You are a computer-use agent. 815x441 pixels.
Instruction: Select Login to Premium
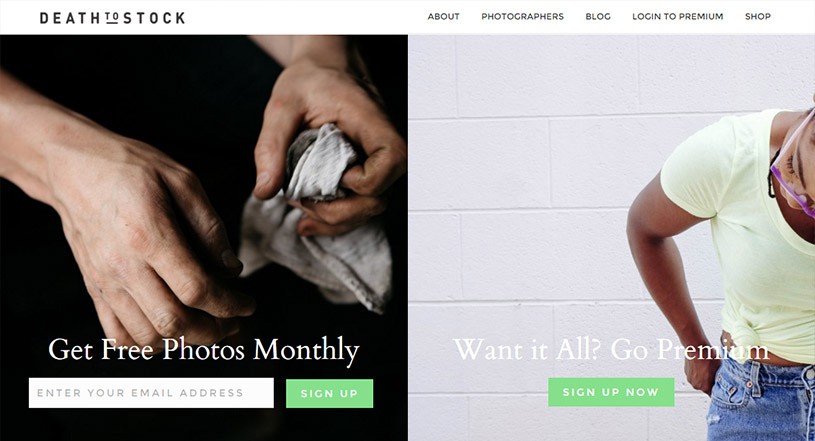677,17
